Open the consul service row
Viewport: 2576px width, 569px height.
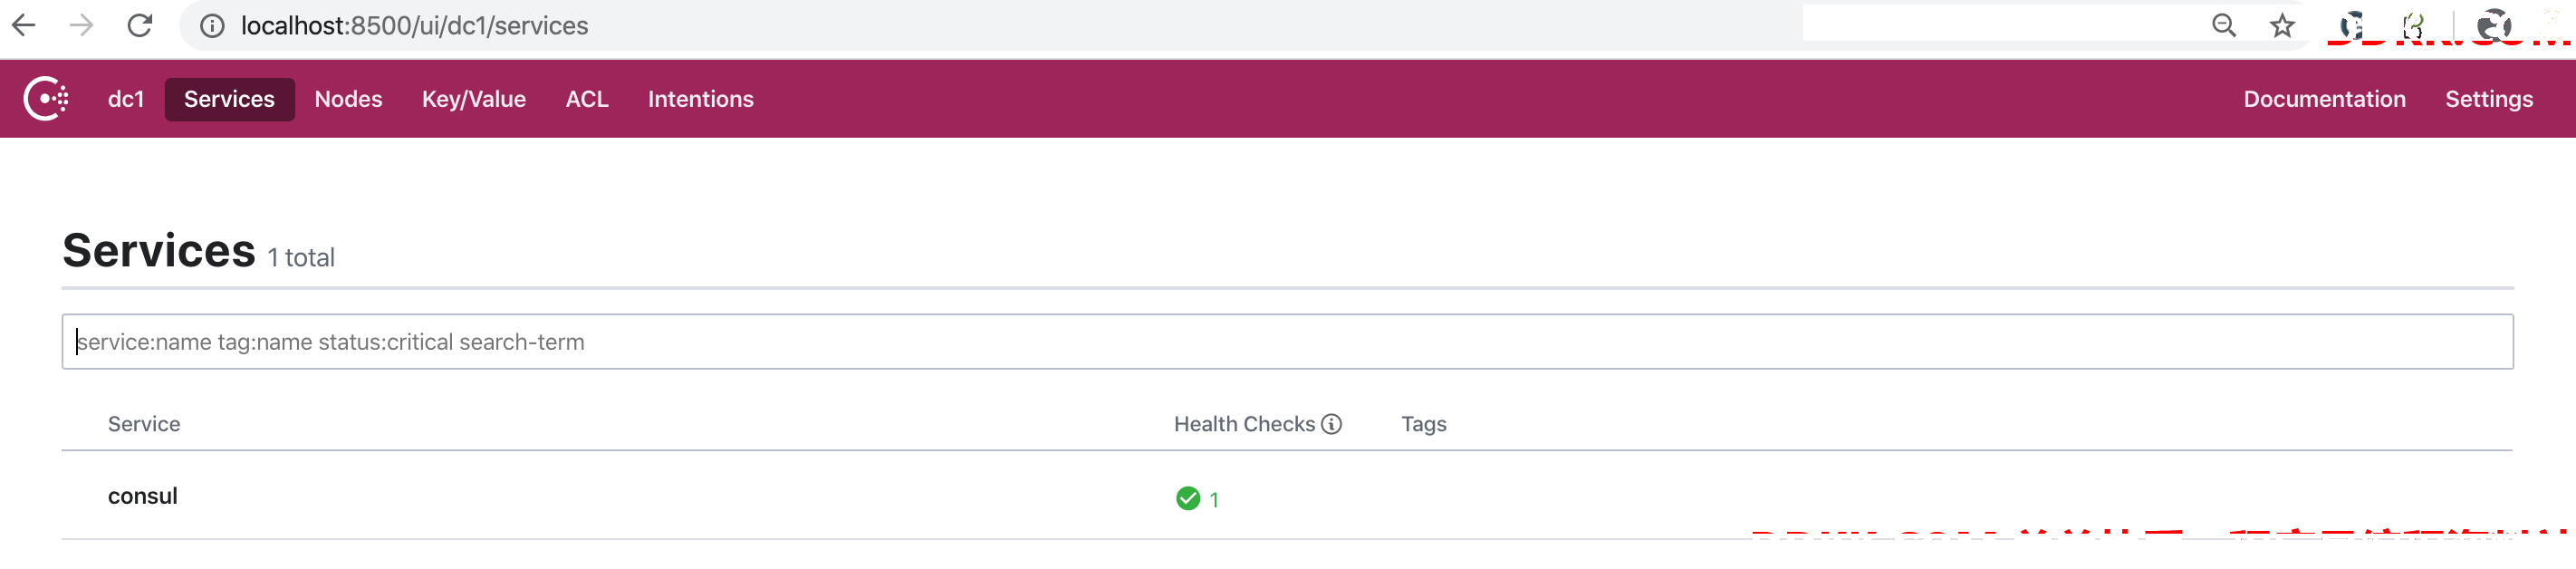coord(1286,496)
